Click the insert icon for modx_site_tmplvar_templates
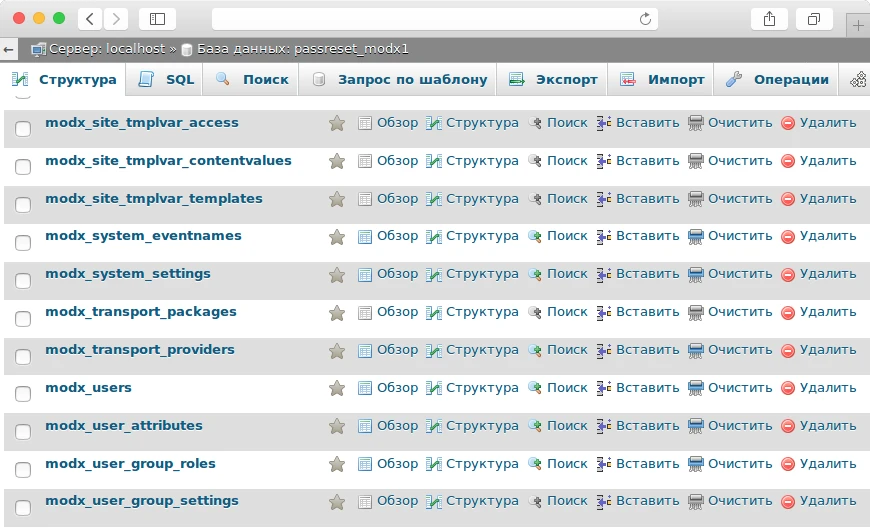 604,199
